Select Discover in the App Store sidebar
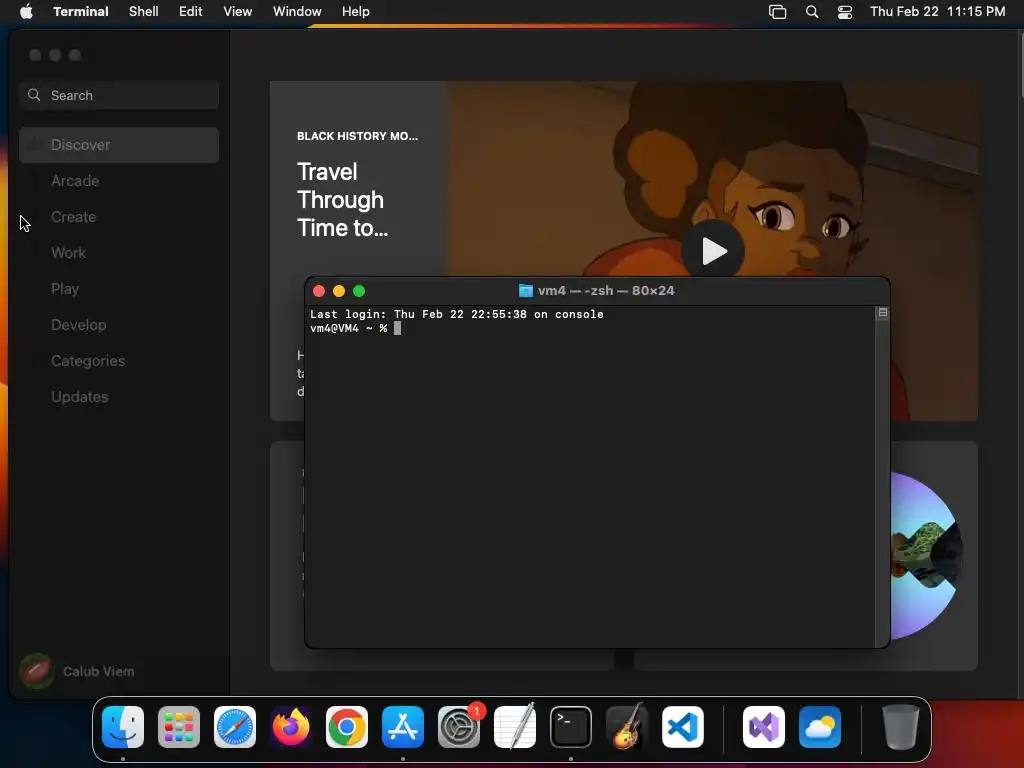Viewport: 1024px width, 768px height. pyautogui.click(x=119, y=145)
